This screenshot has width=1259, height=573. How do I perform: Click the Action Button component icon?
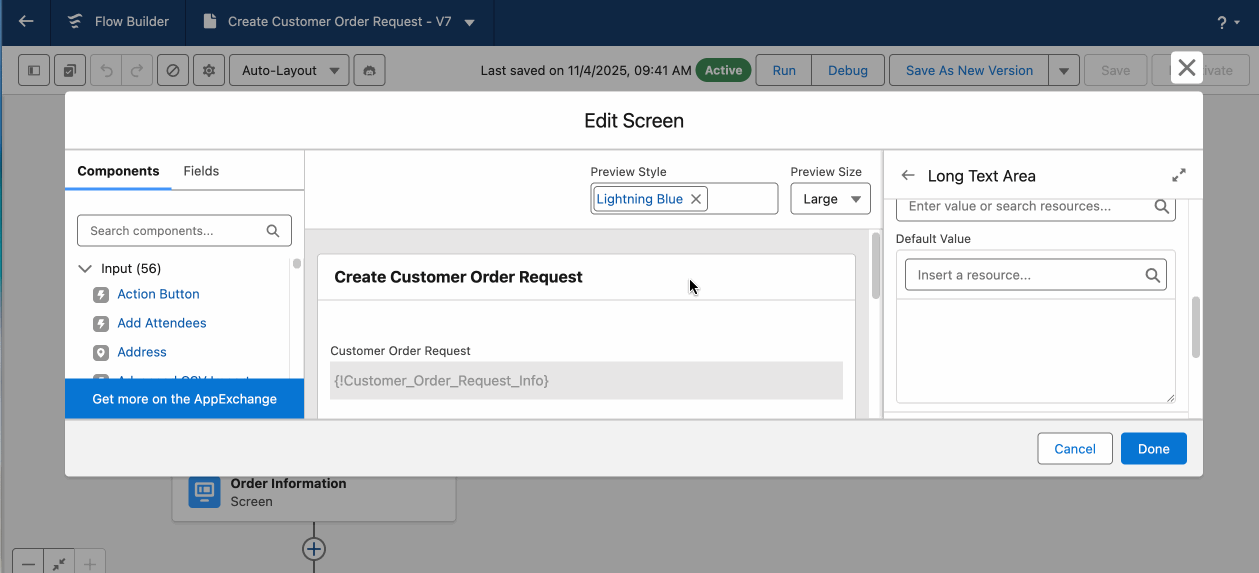pos(101,295)
